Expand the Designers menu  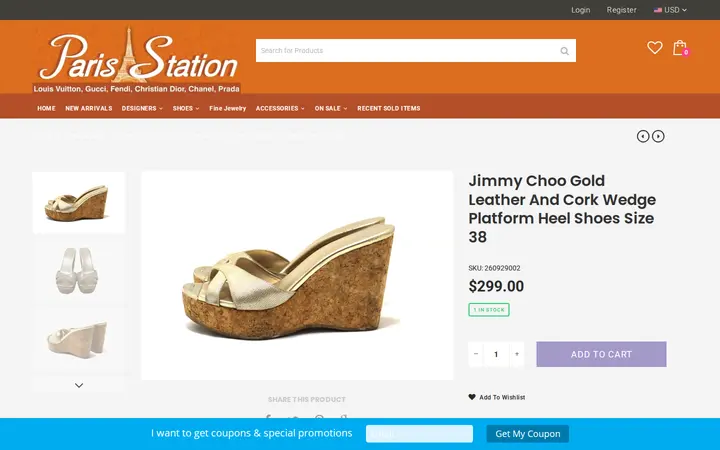tap(142, 108)
